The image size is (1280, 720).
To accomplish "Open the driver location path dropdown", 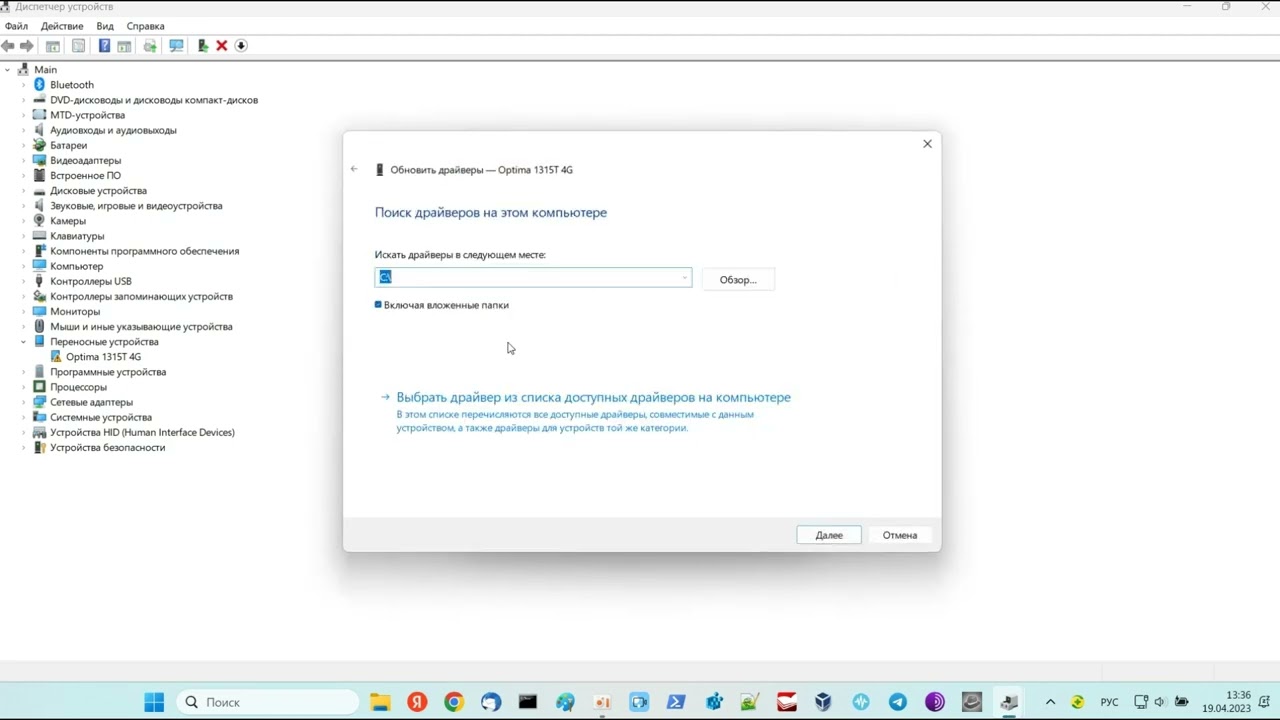I will (685, 278).
